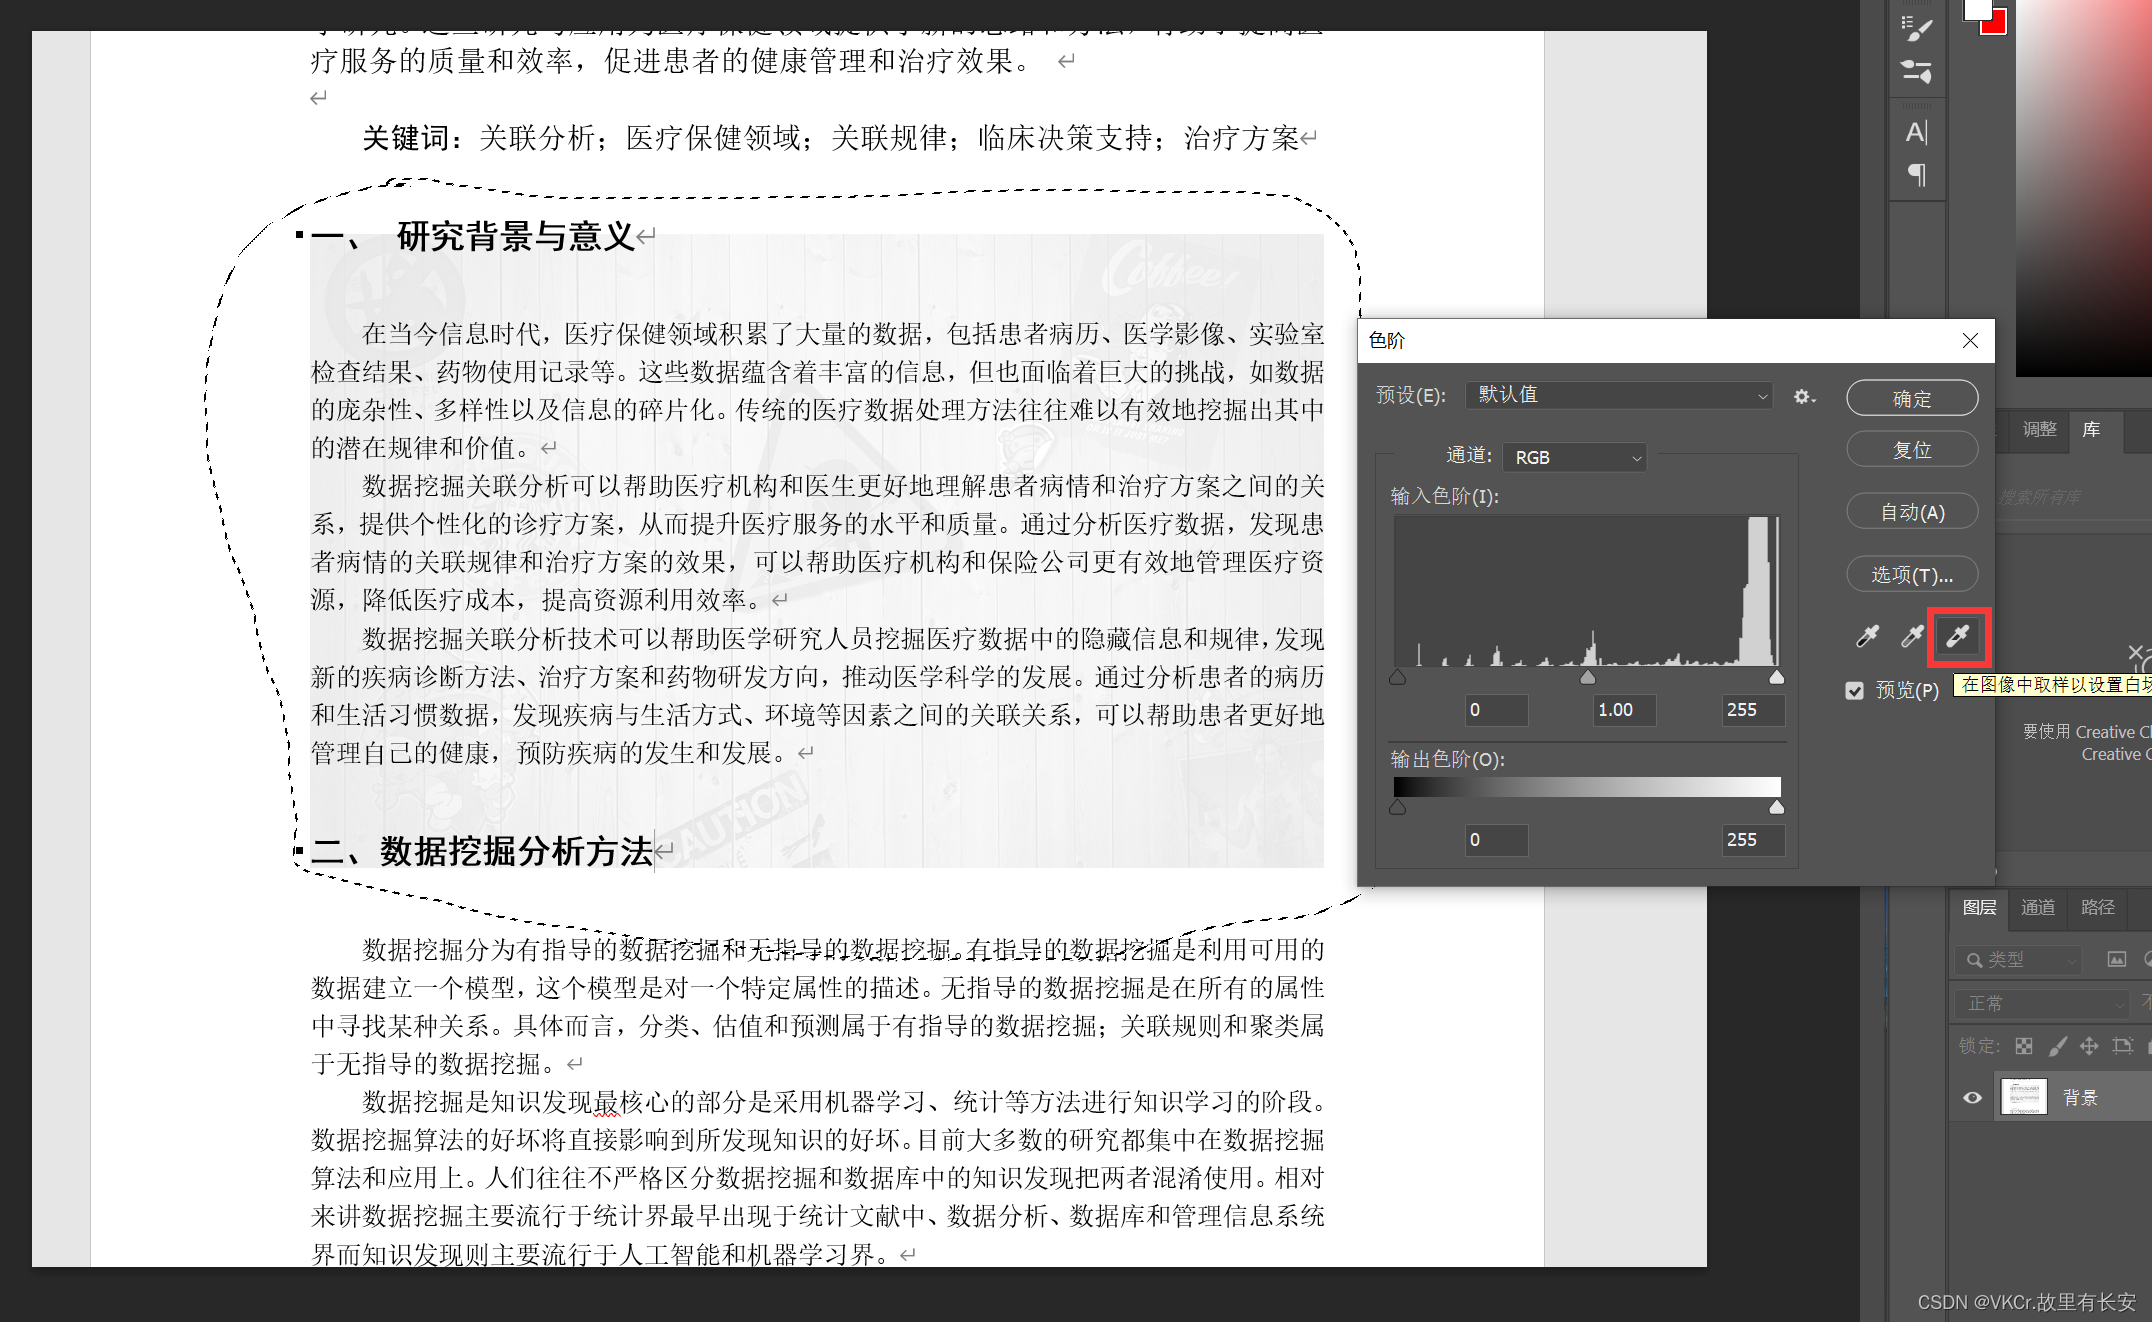The image size is (2152, 1322).
Task: Click the lock transparent pixels icon
Action: (2024, 1046)
